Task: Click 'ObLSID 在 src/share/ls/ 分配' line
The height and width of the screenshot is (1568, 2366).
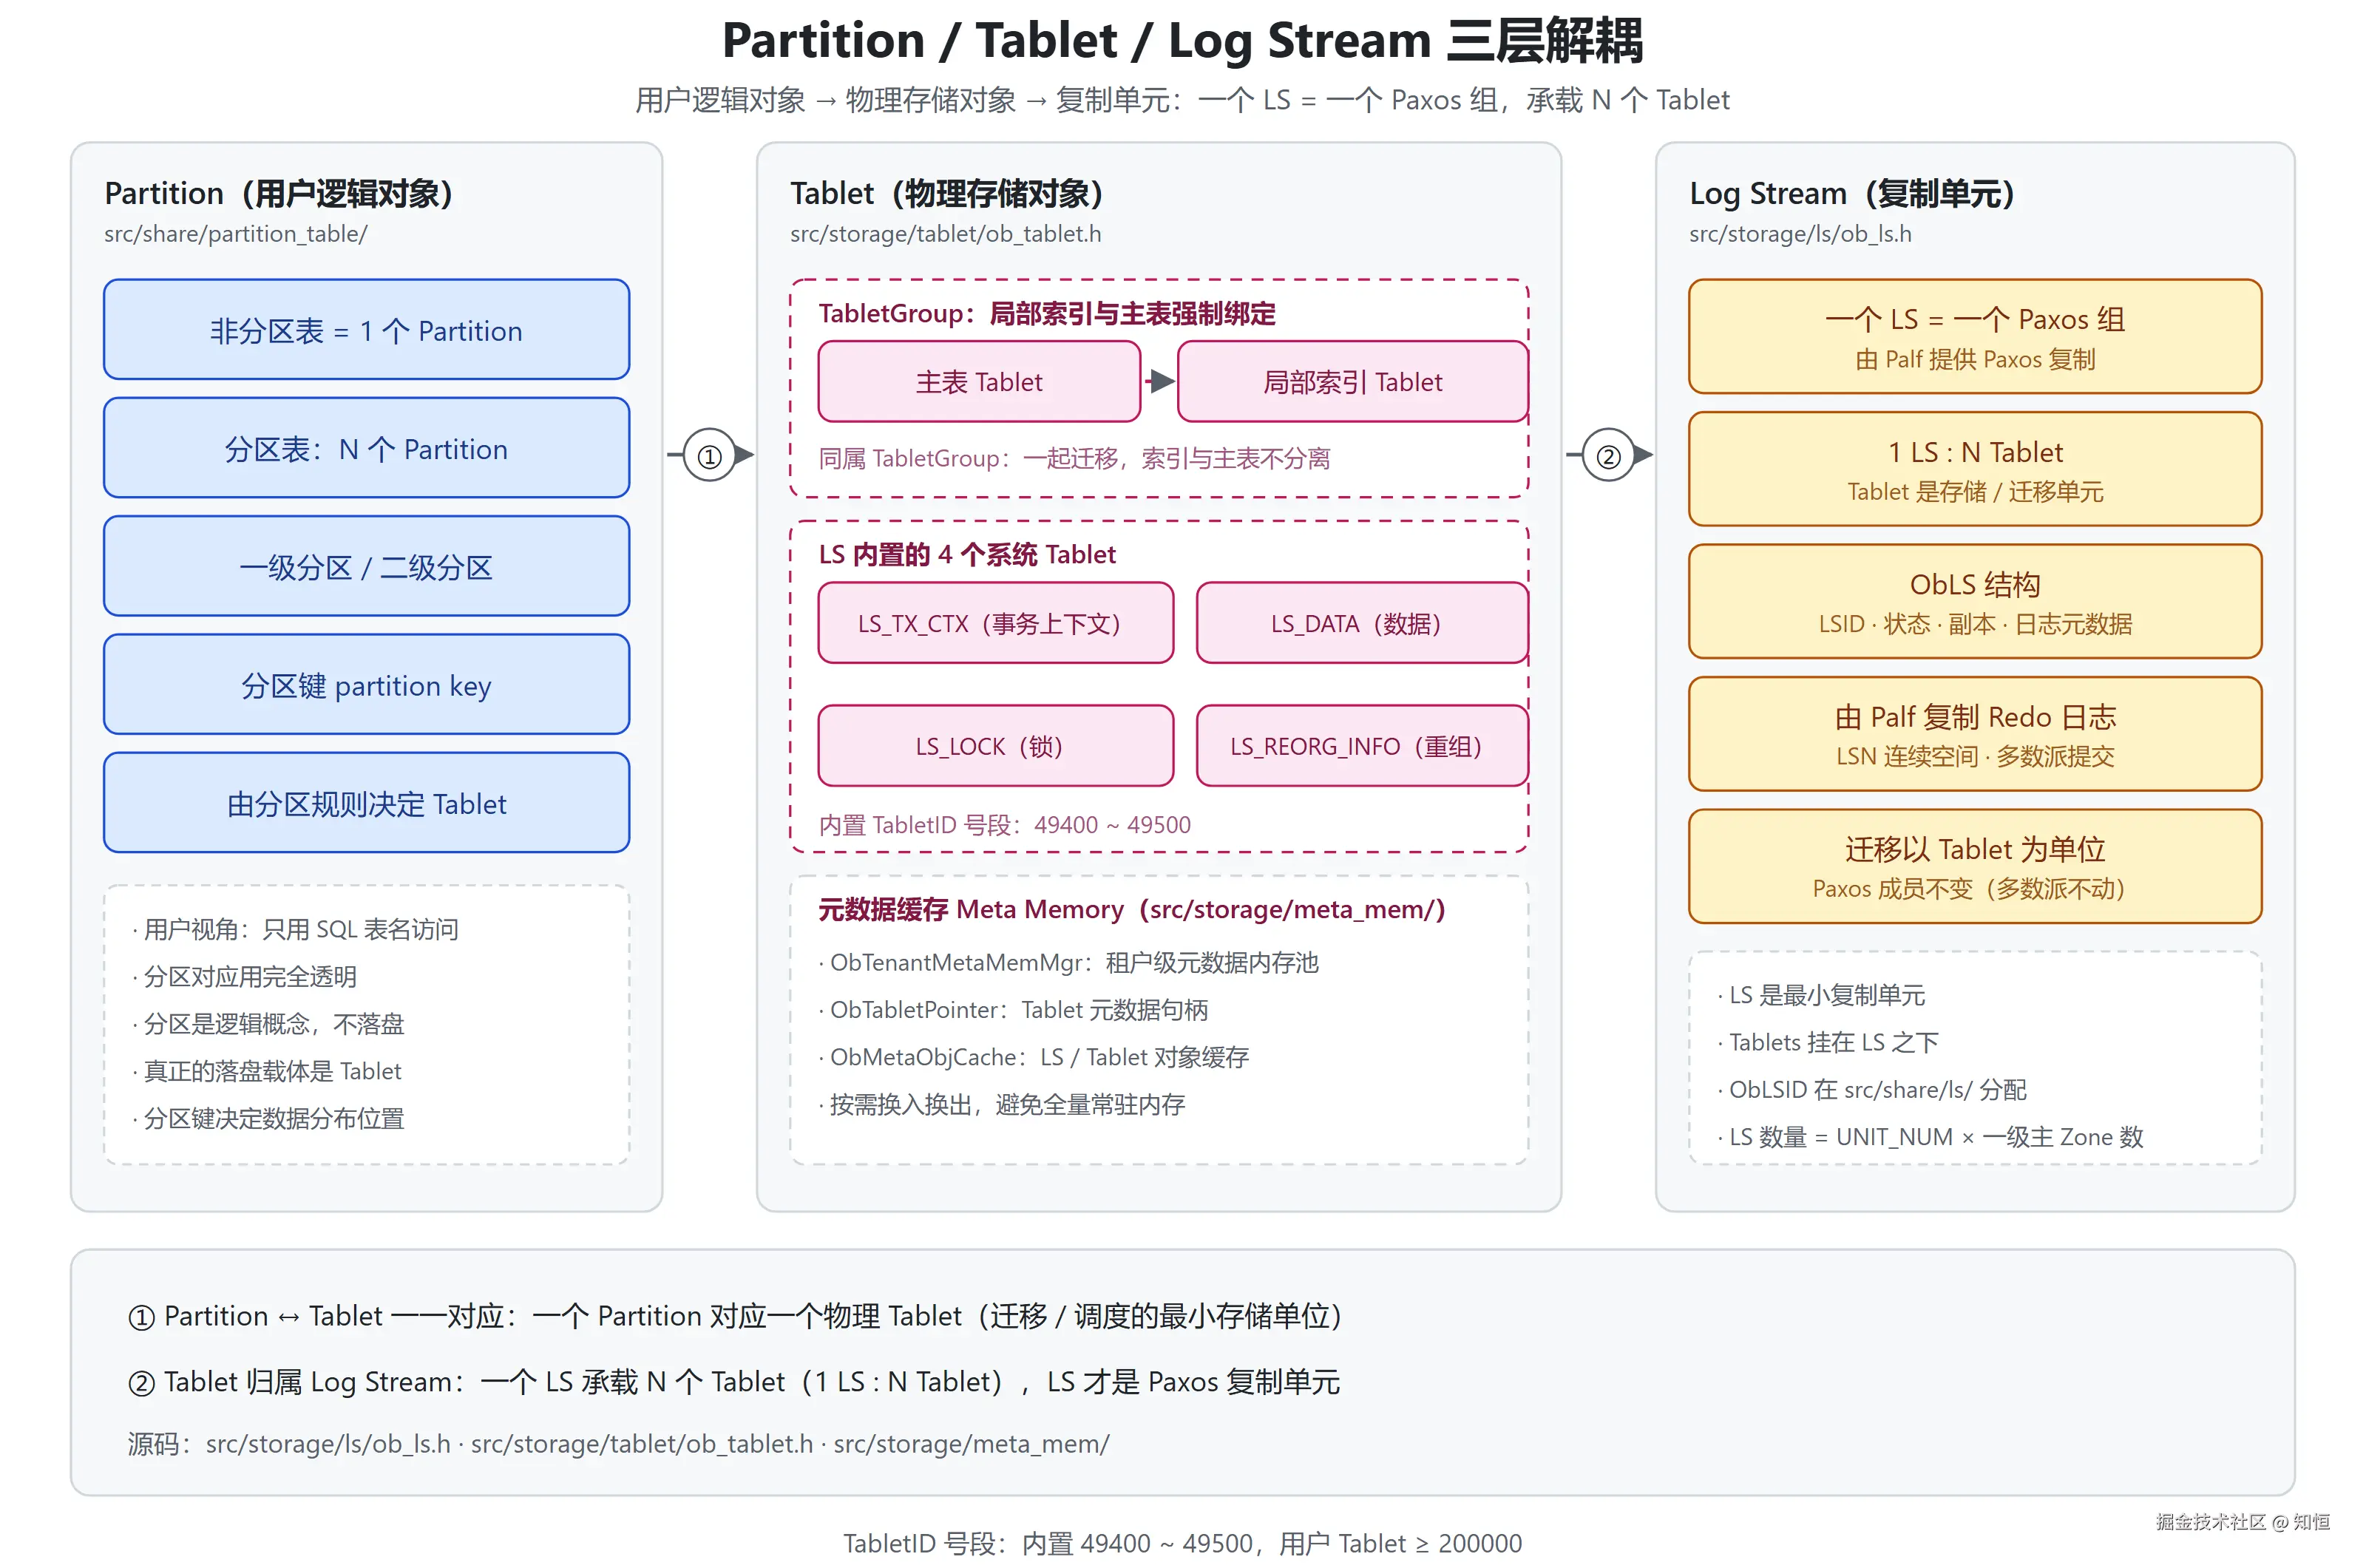Action: click(x=1872, y=1089)
